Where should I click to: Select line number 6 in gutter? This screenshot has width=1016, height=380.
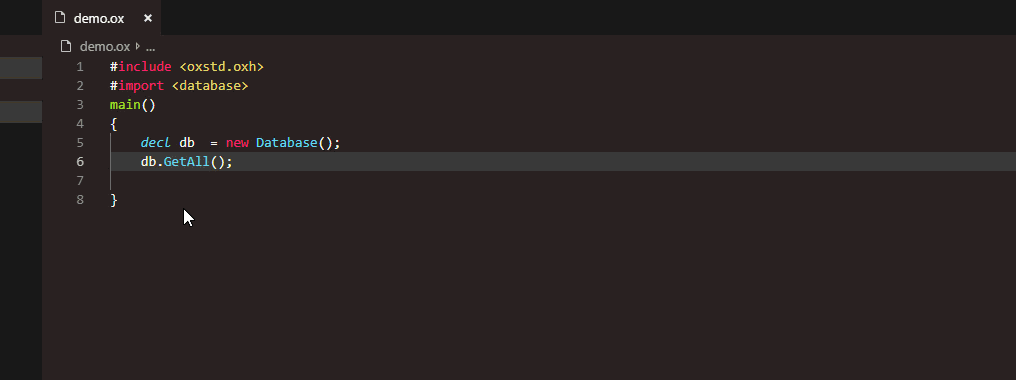(80, 161)
